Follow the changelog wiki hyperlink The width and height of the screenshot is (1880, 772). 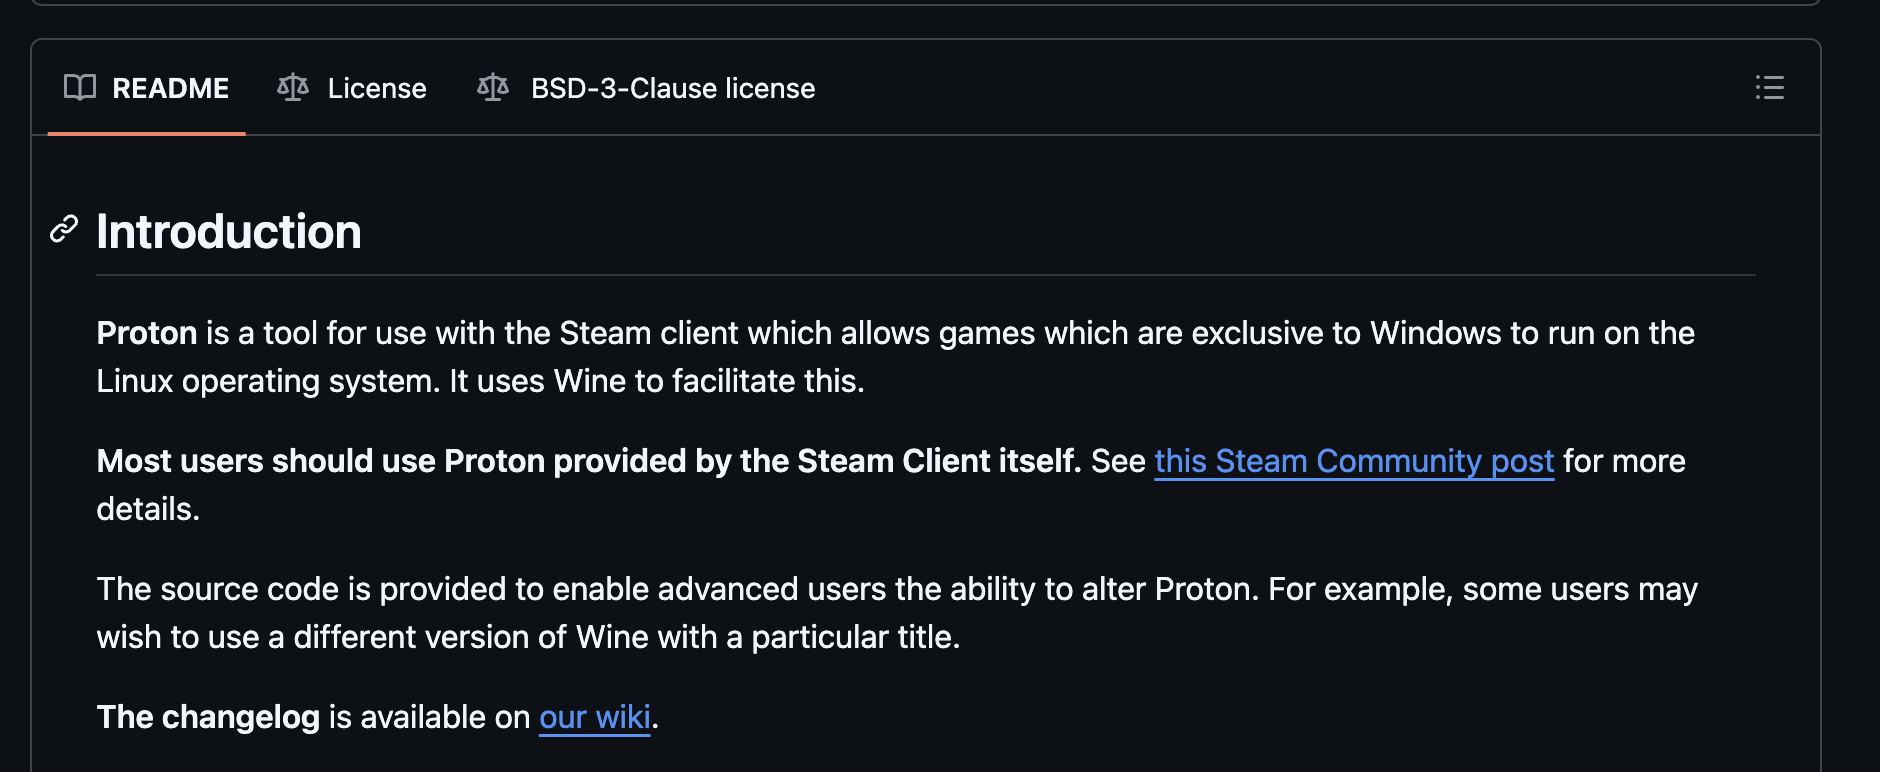tap(594, 717)
